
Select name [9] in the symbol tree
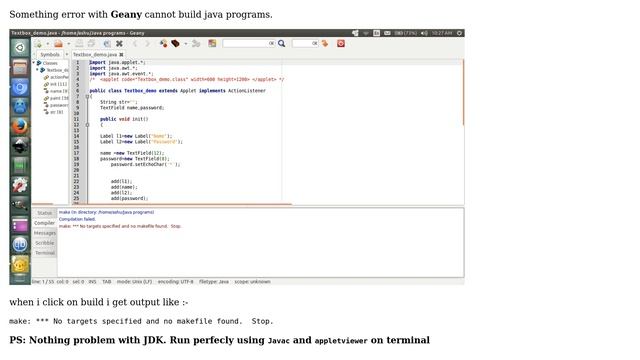[59, 91]
